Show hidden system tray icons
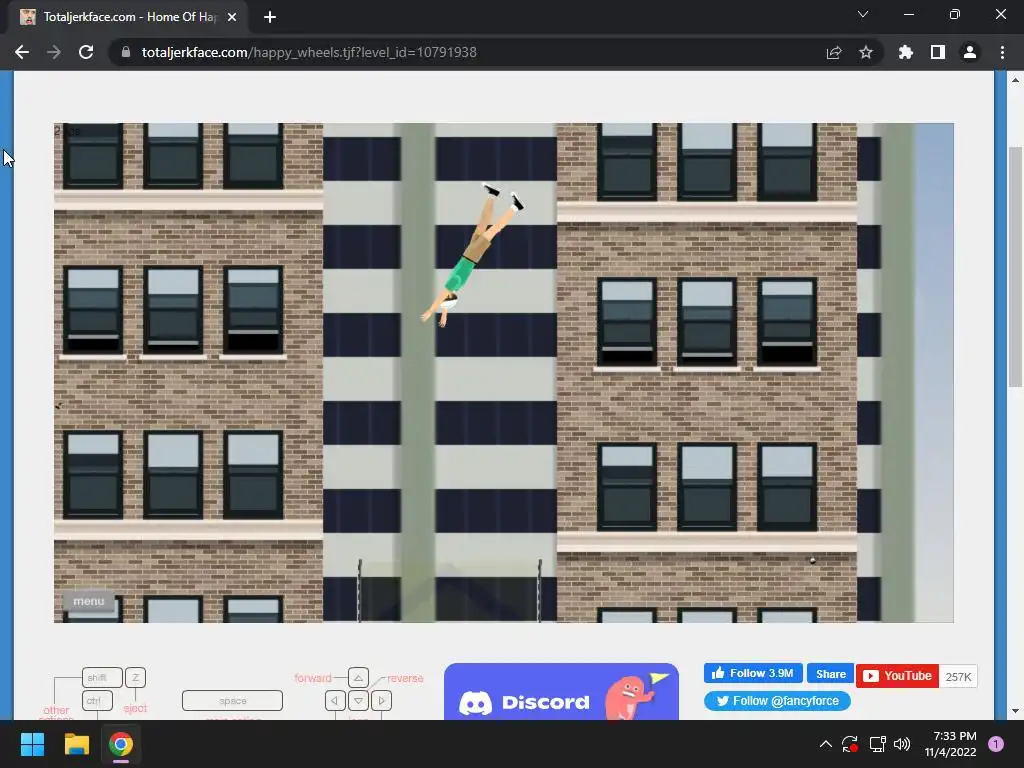The image size is (1024, 768). pos(825,744)
